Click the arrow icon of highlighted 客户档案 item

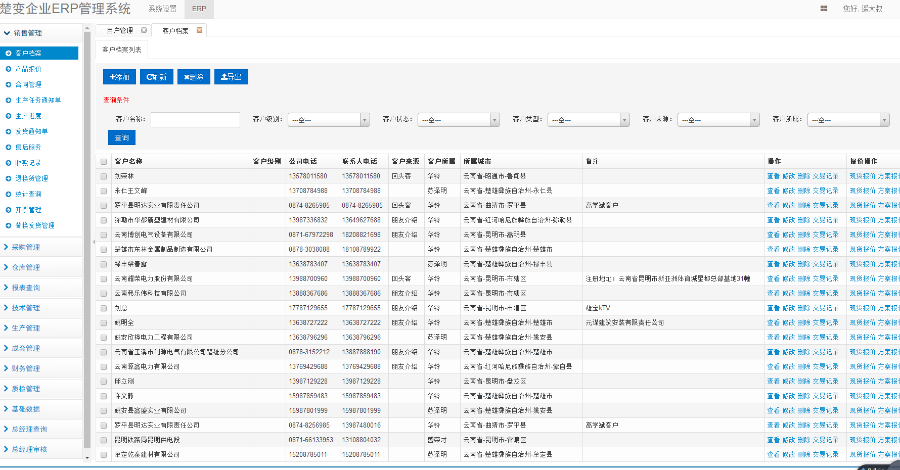[8, 53]
